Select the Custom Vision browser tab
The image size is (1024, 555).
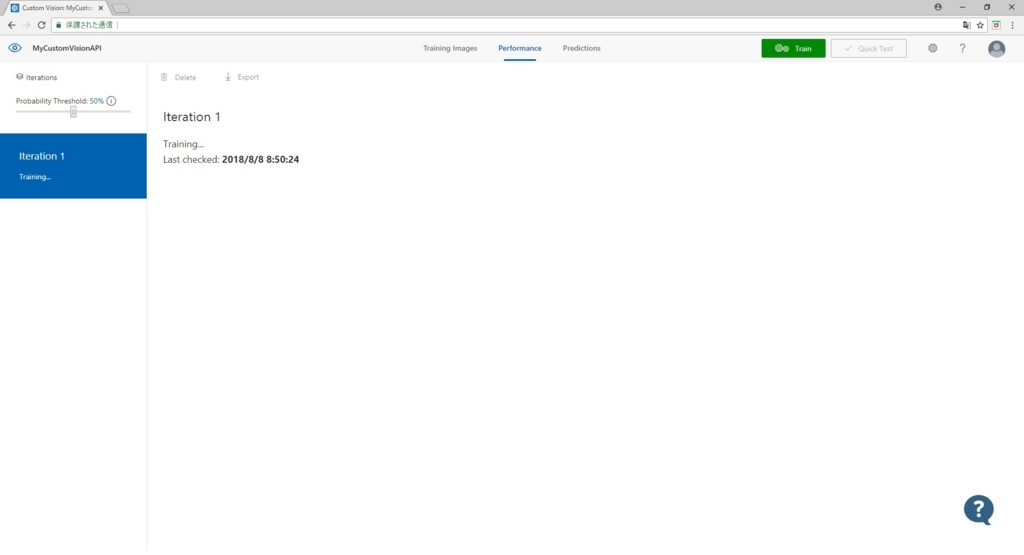click(x=57, y=8)
